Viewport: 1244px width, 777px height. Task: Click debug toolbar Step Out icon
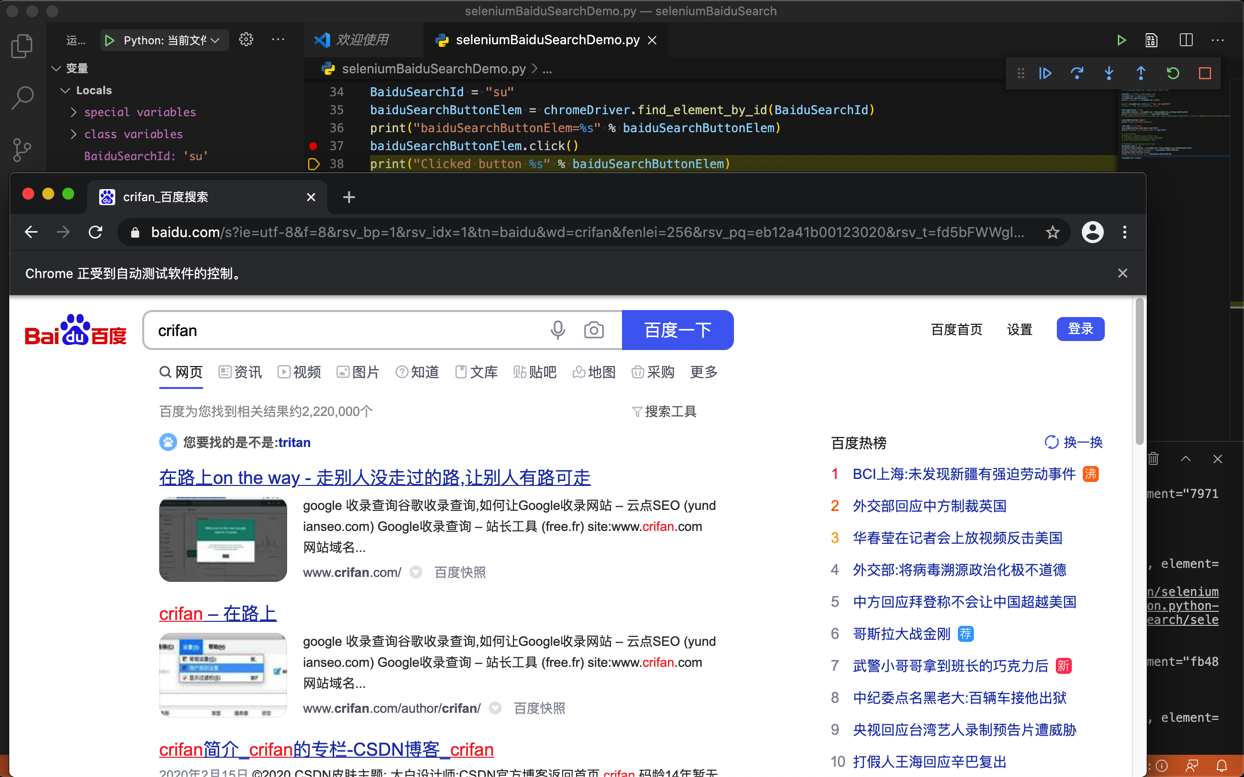1141,73
